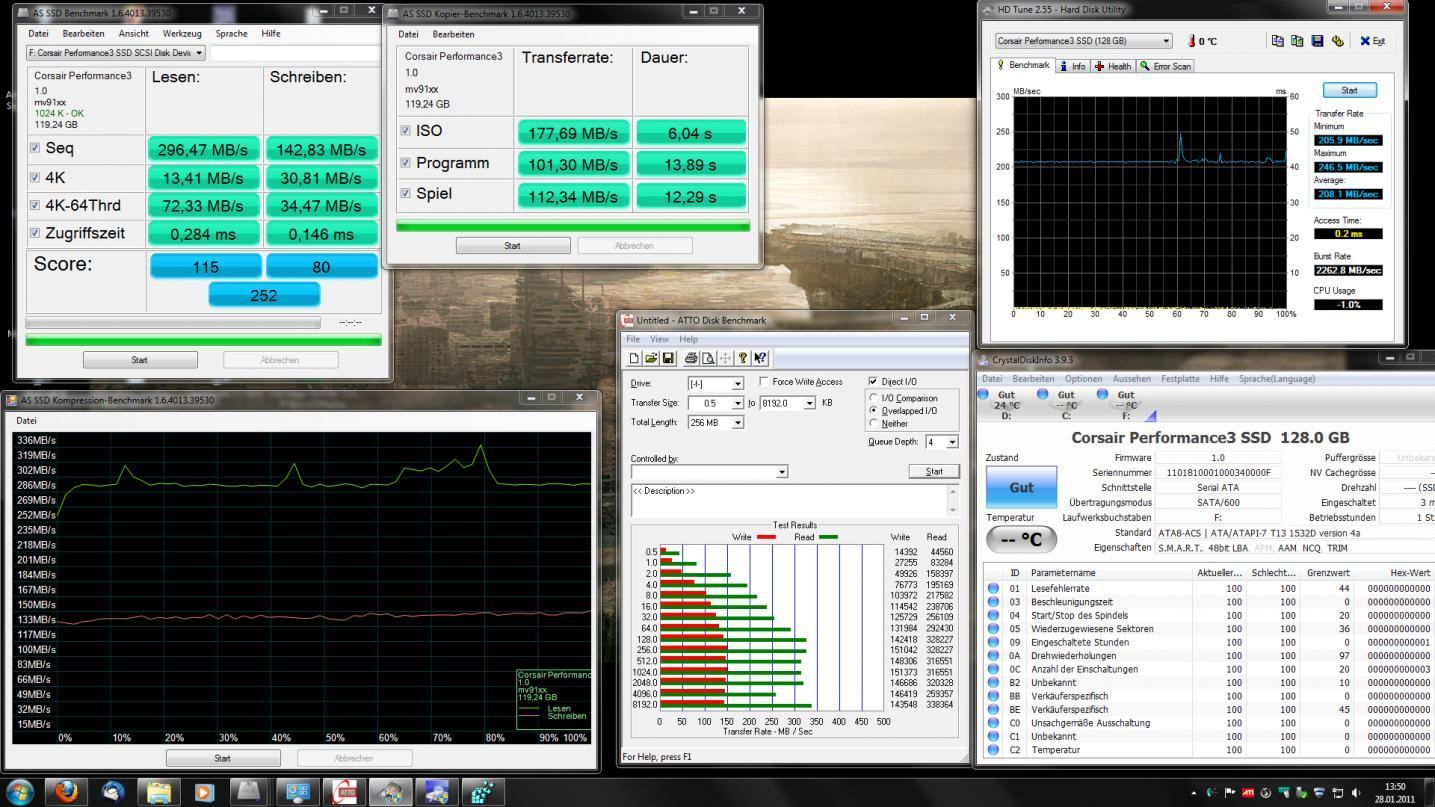This screenshot has width=1435, height=807.
Task: Switch to HD Tune Health tab
Action: (1113, 66)
